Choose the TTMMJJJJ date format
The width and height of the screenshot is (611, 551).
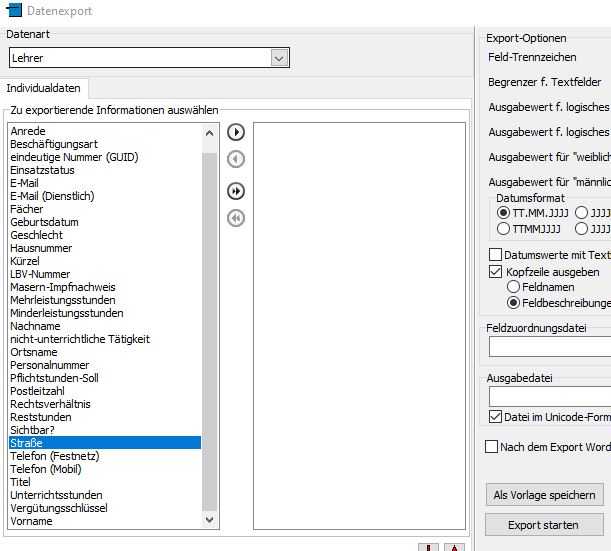click(x=503, y=228)
